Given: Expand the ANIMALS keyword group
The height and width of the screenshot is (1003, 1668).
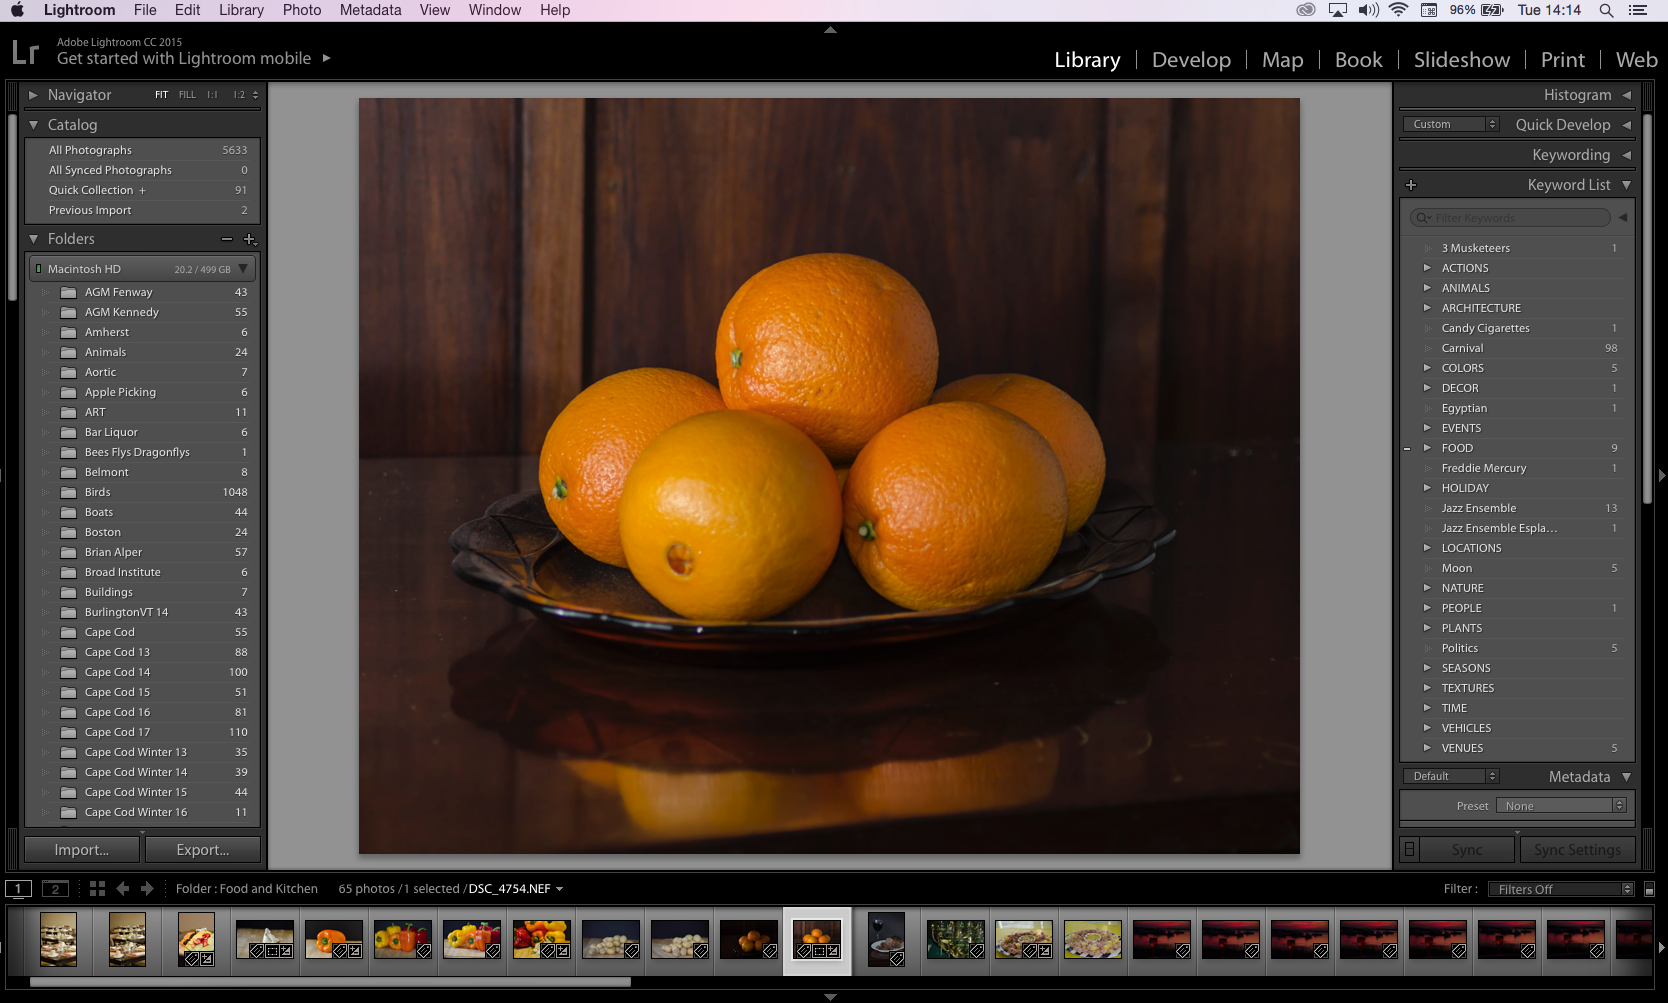Looking at the screenshot, I should tap(1427, 288).
